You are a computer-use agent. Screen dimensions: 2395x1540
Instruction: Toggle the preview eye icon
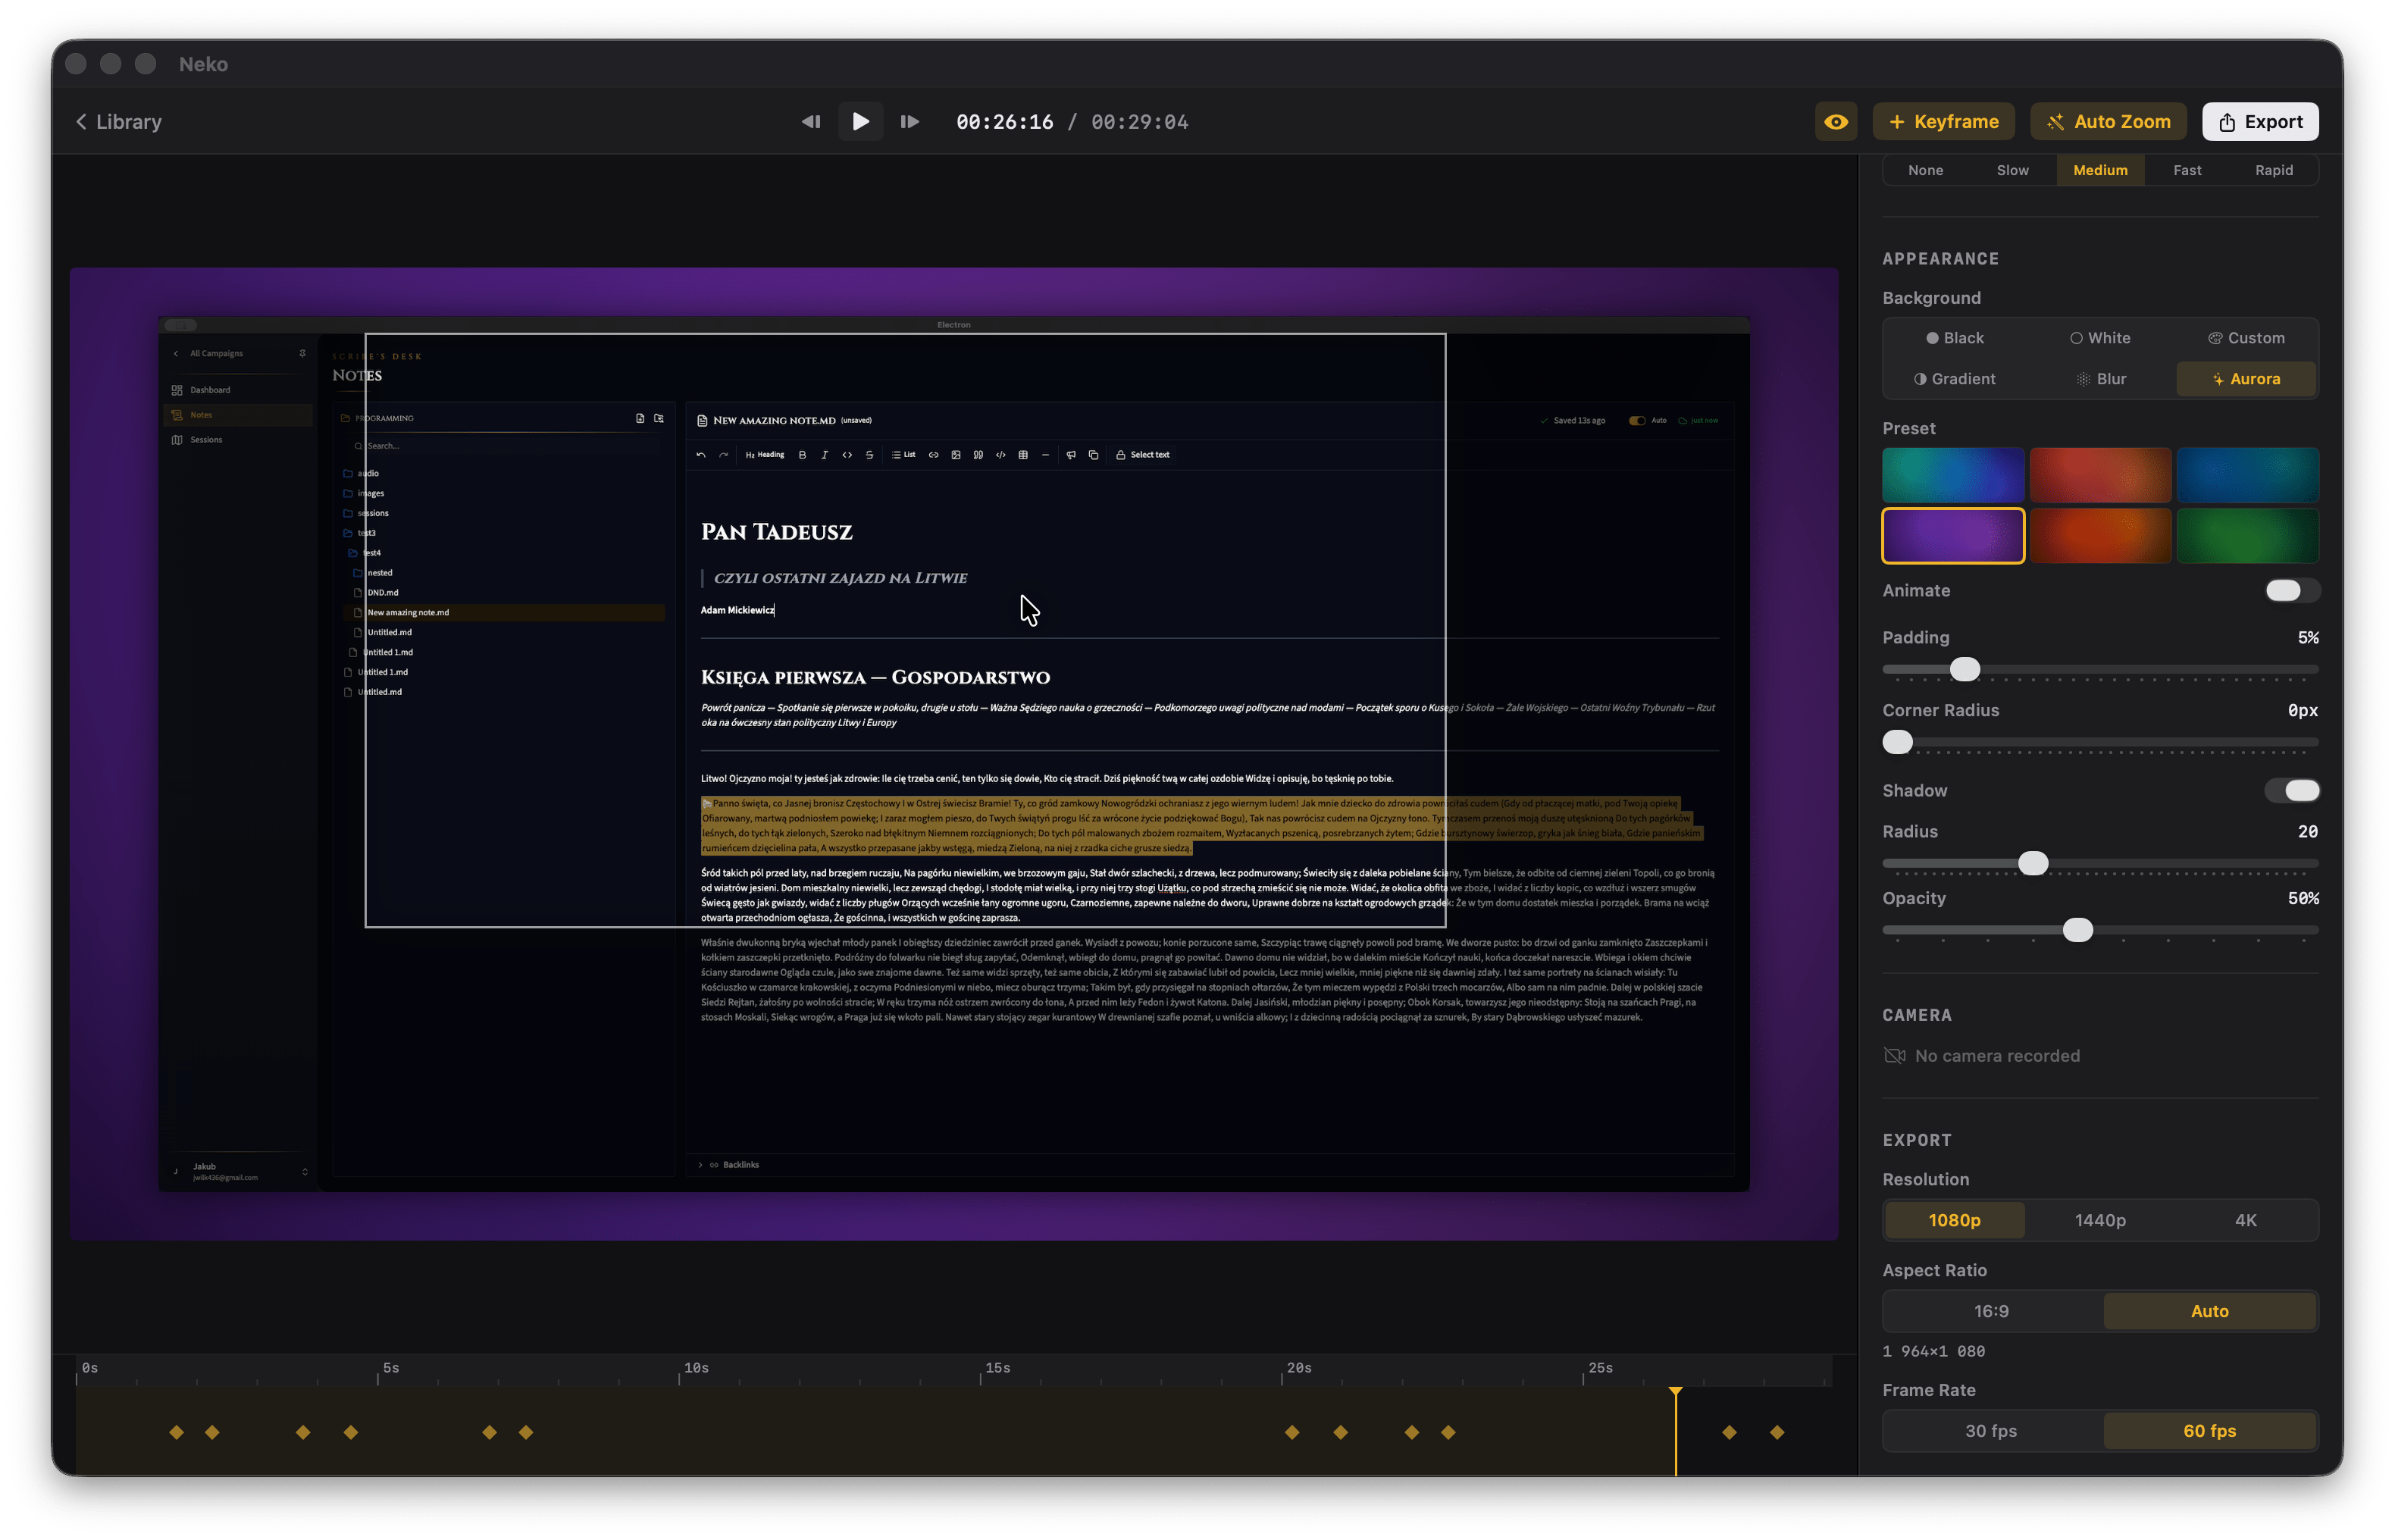[x=1836, y=122]
